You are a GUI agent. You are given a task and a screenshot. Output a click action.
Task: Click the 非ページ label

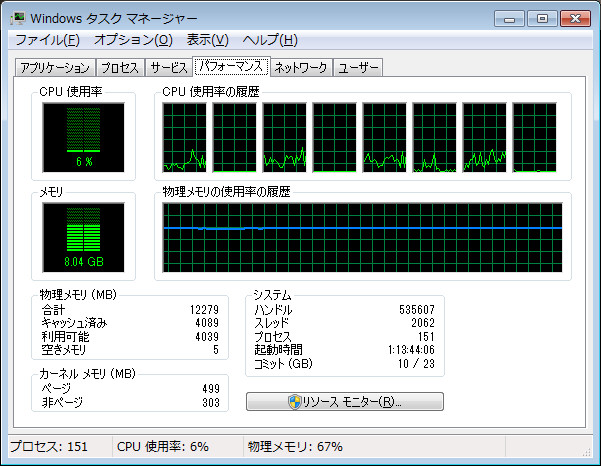click(62, 402)
